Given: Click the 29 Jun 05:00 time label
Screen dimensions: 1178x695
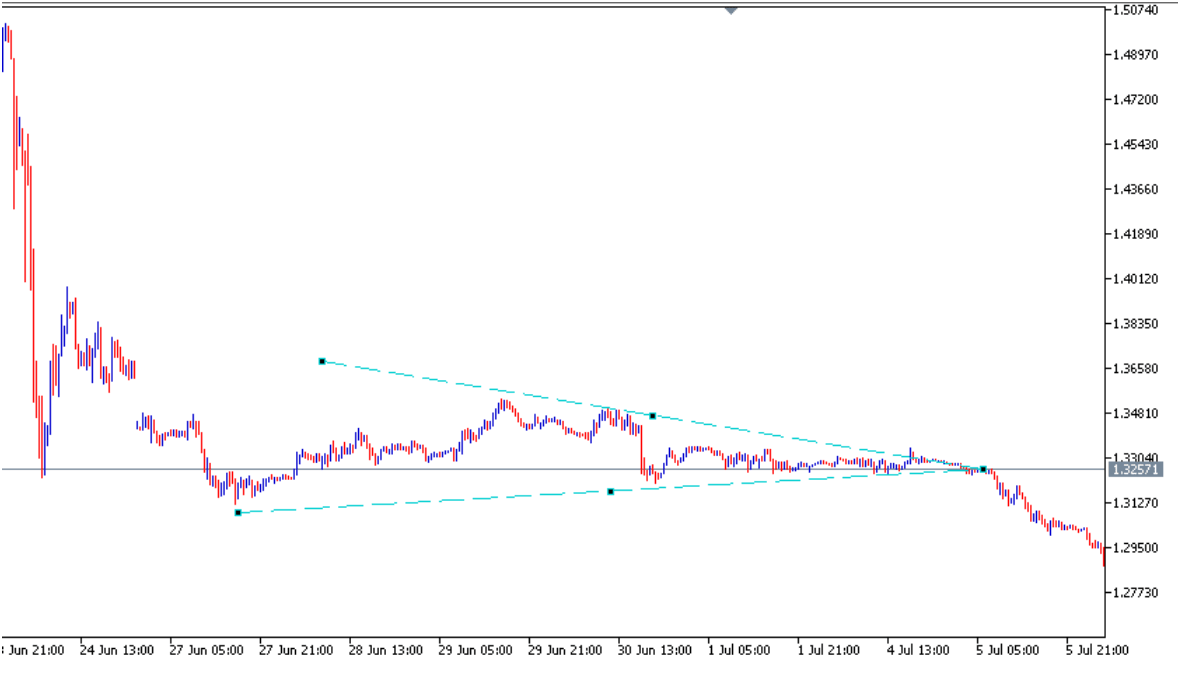Looking at the screenshot, I should (475, 650).
